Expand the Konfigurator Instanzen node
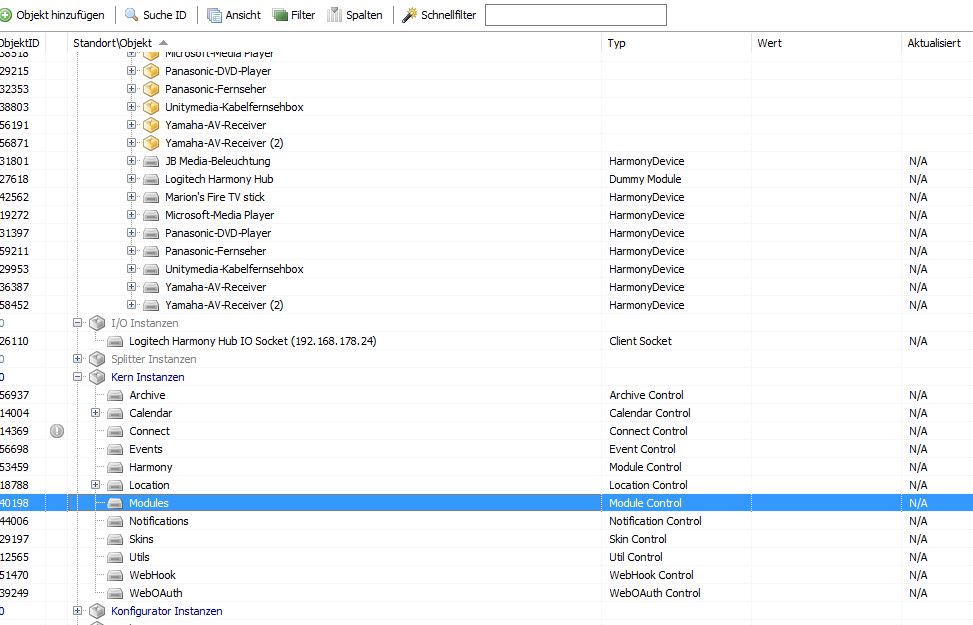 pos(78,611)
